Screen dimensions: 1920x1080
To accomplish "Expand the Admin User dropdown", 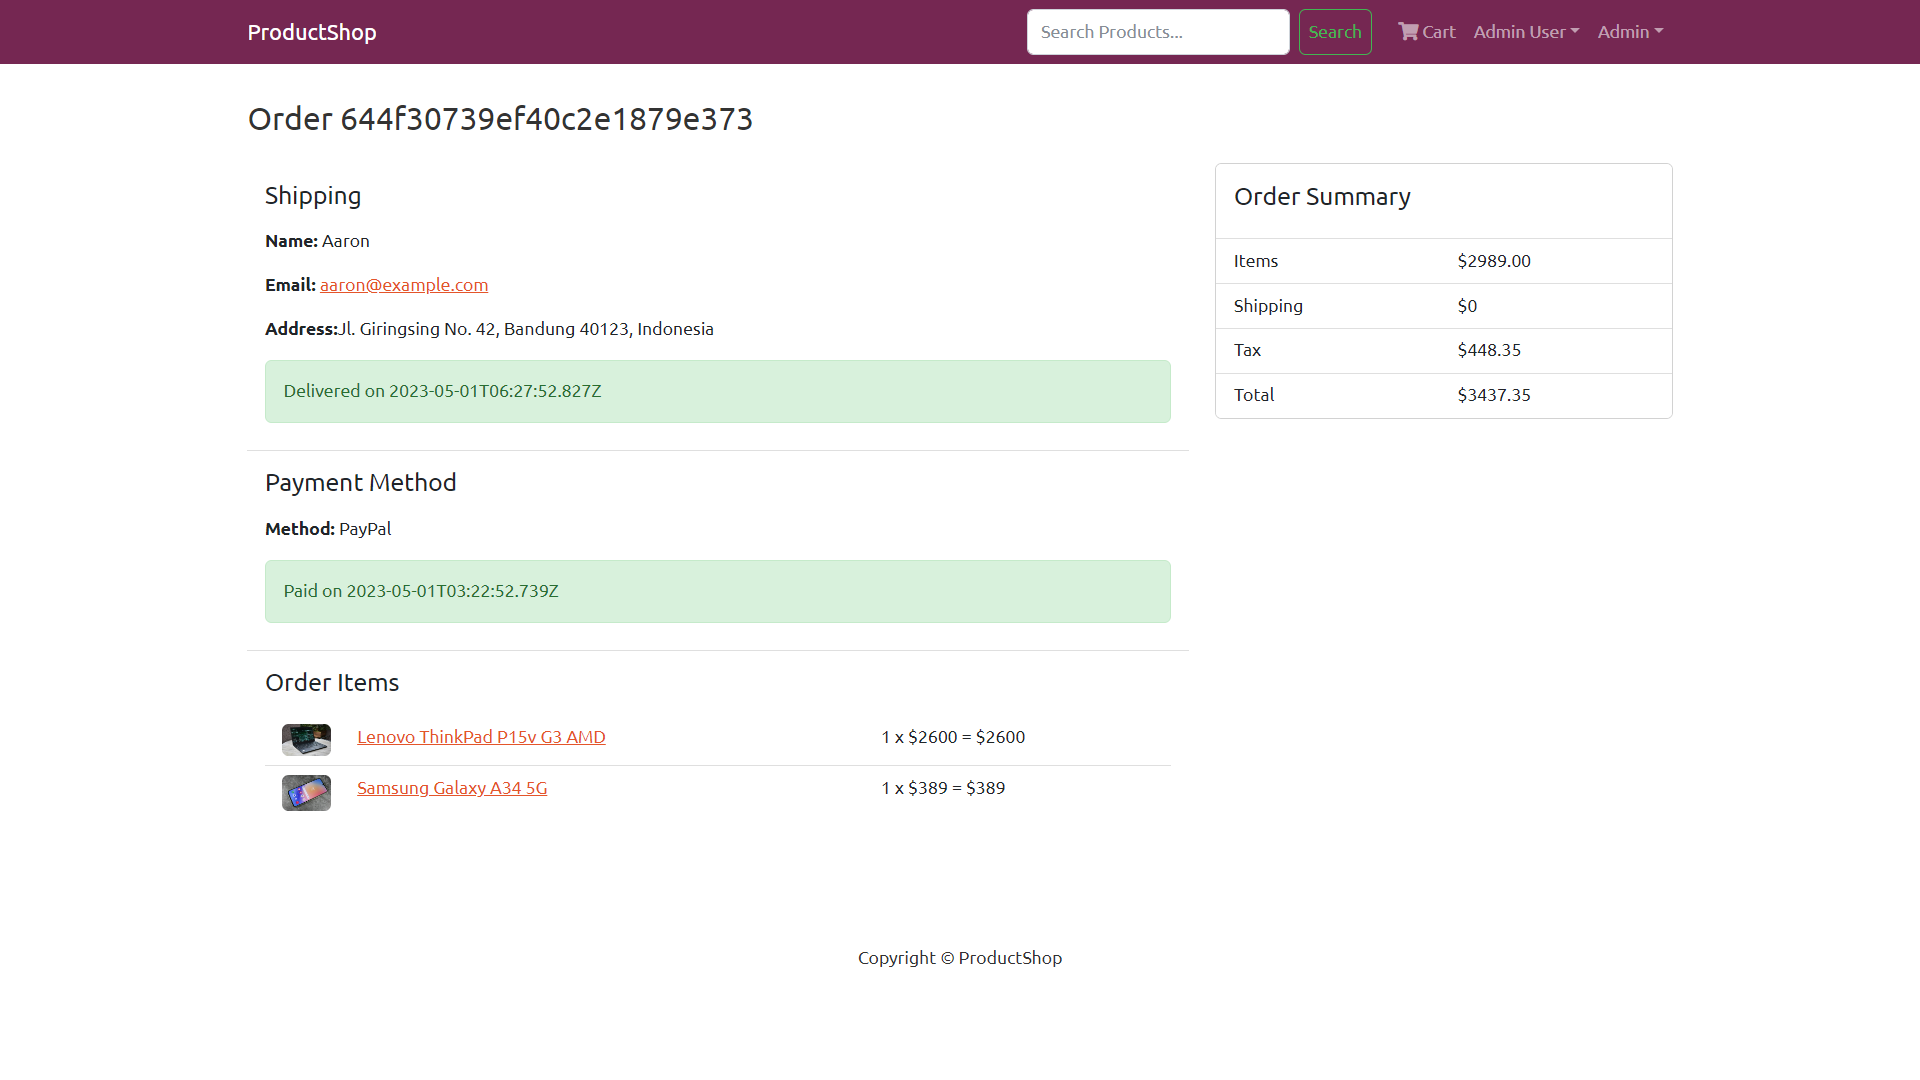I will pos(1526,32).
